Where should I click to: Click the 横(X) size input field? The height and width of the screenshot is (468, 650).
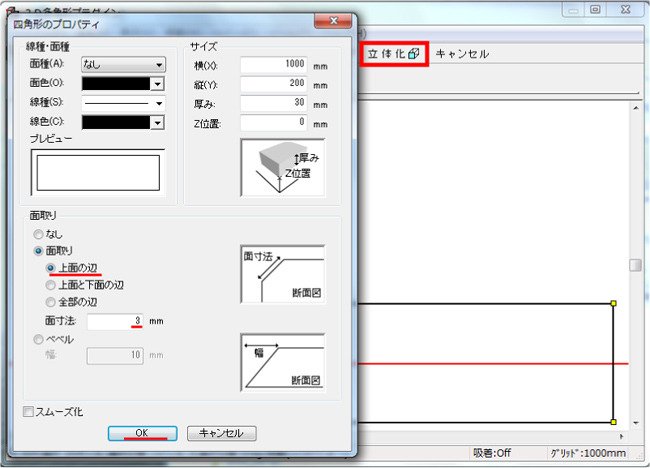(x=273, y=65)
